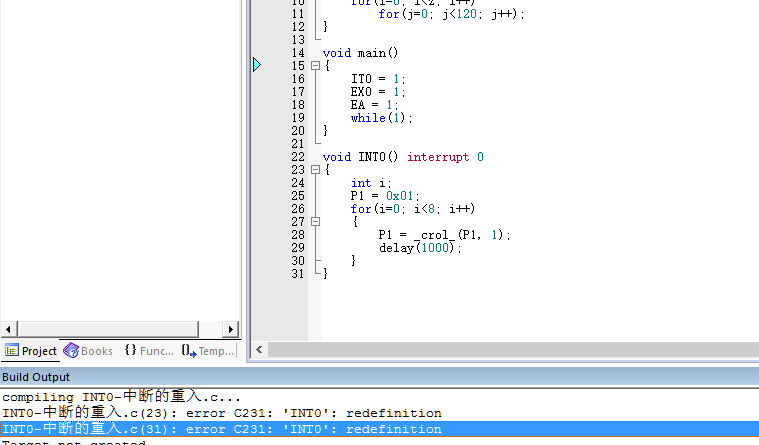Screen dimensions: 759x445
Task: Click the 'EA = 1;' statement
Action: 375,105
